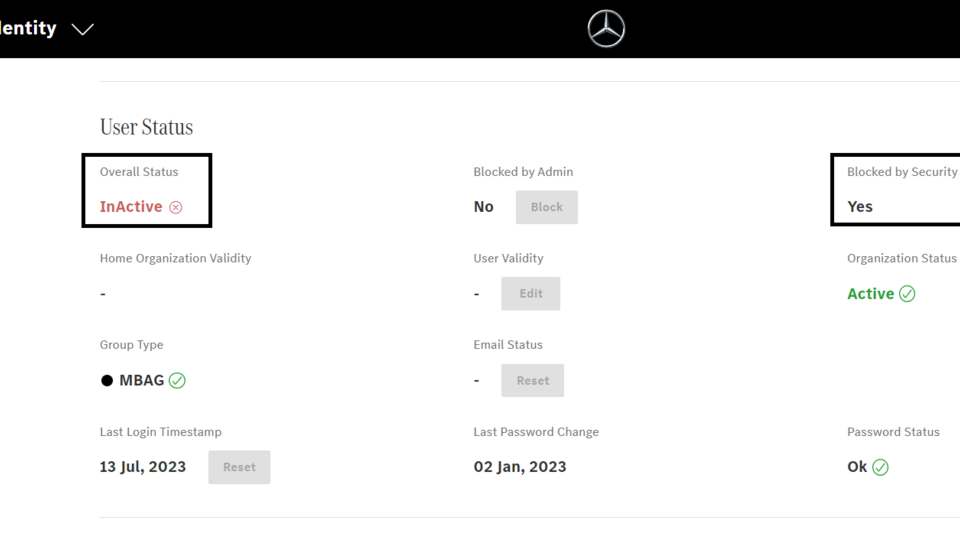Click the 02 Jan, 2023 password change date

pyautogui.click(x=520, y=467)
